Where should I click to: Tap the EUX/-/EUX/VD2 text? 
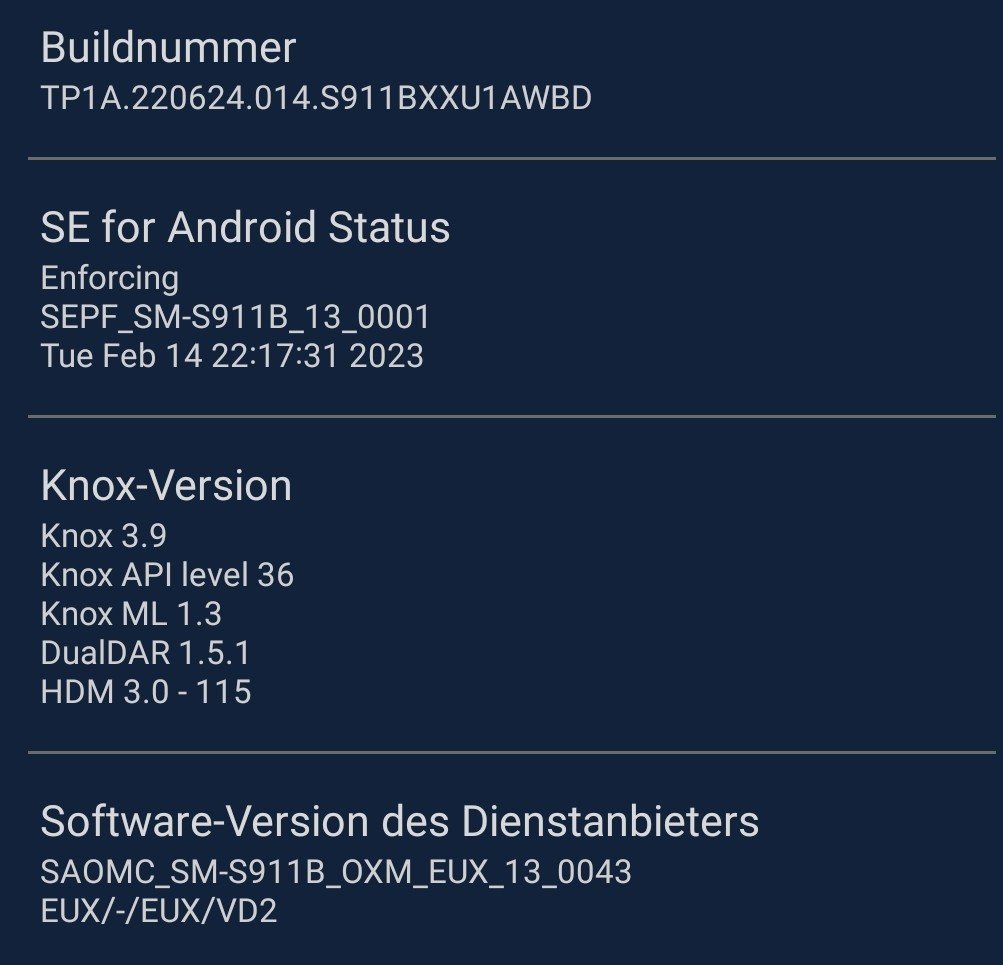159,911
